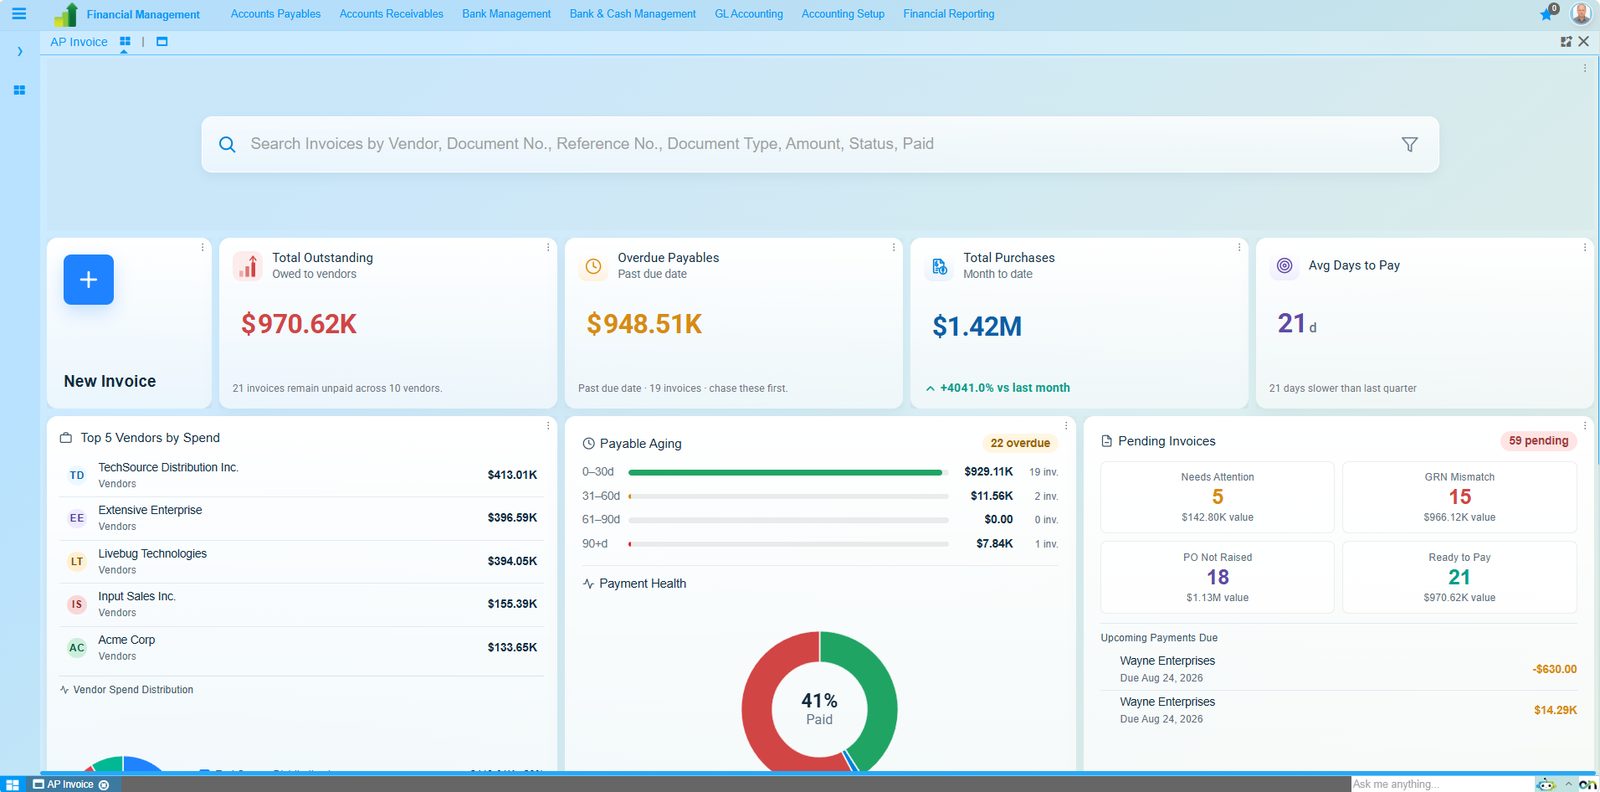Click the blue plus New Invoice button
Viewport: 1600px width, 792px height.
tap(89, 279)
